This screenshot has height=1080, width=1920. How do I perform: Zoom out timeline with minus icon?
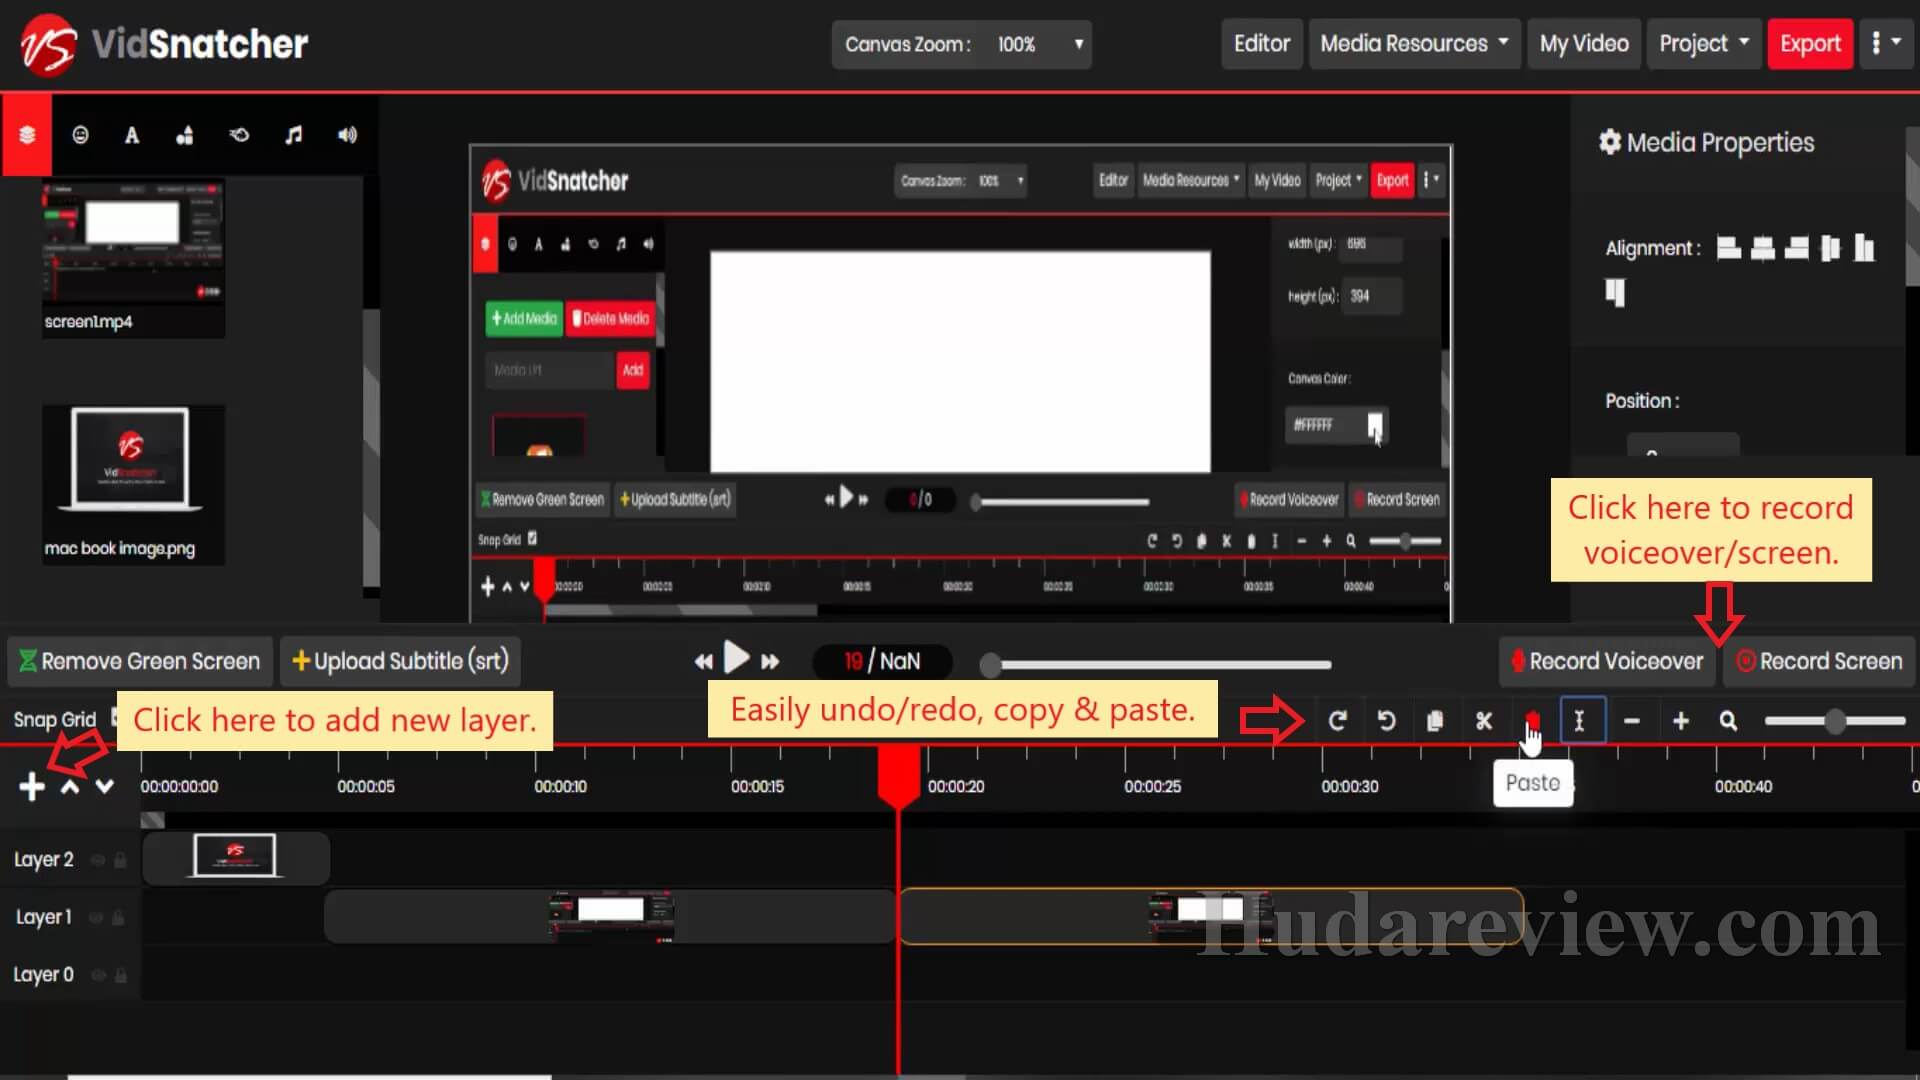click(x=1631, y=721)
